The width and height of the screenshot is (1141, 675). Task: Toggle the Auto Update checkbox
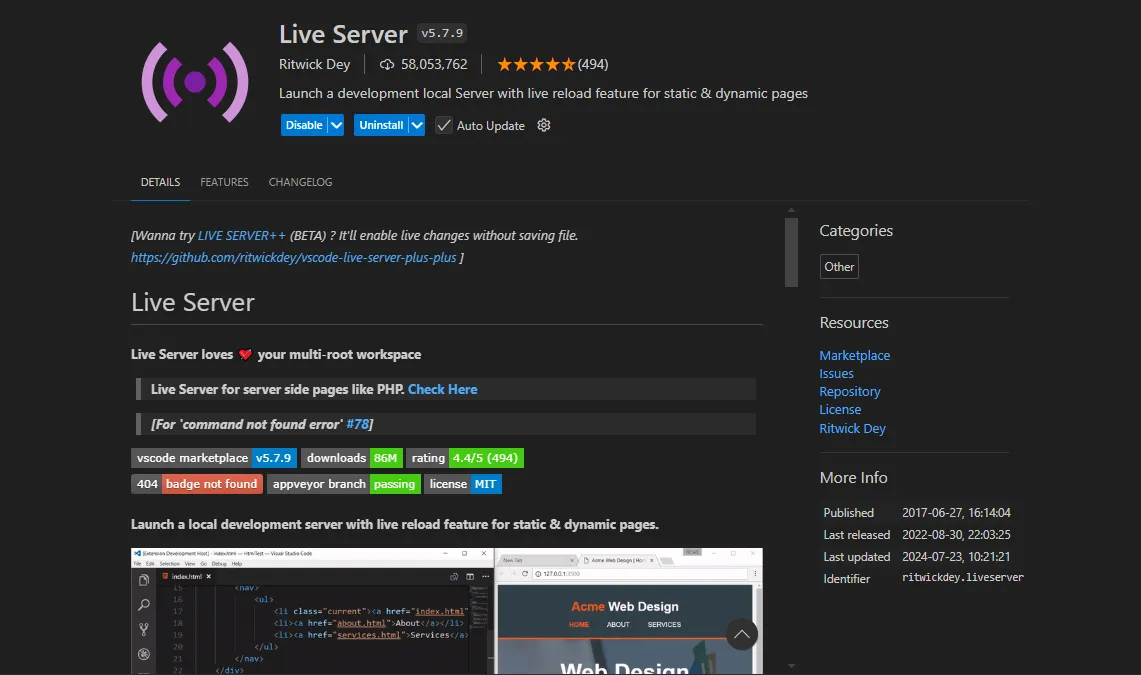click(x=443, y=125)
